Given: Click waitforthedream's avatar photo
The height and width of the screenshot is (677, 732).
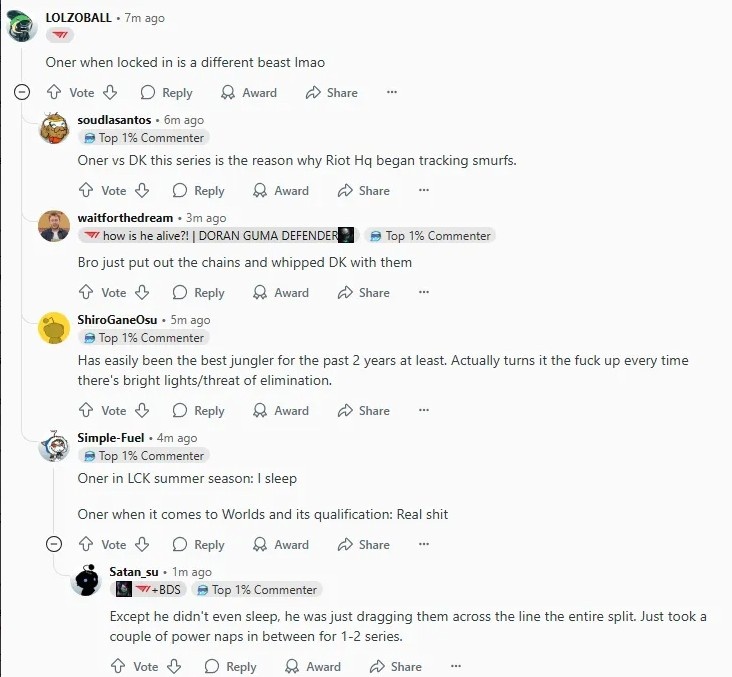Looking at the screenshot, I should click(54, 226).
